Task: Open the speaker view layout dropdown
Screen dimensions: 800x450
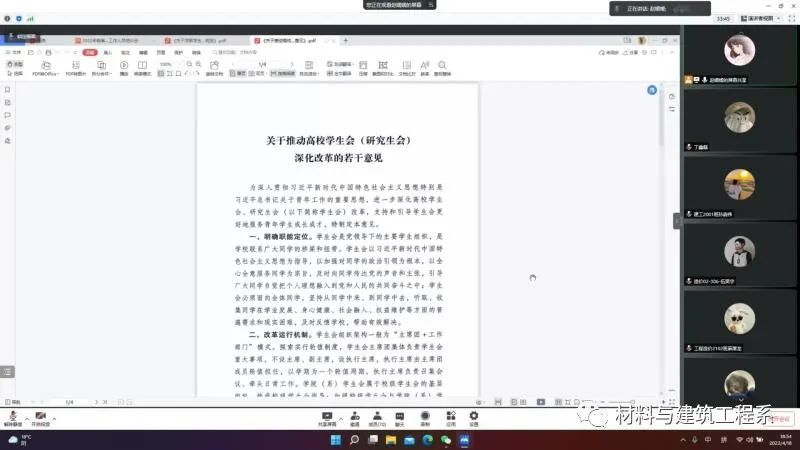Action: (761, 18)
